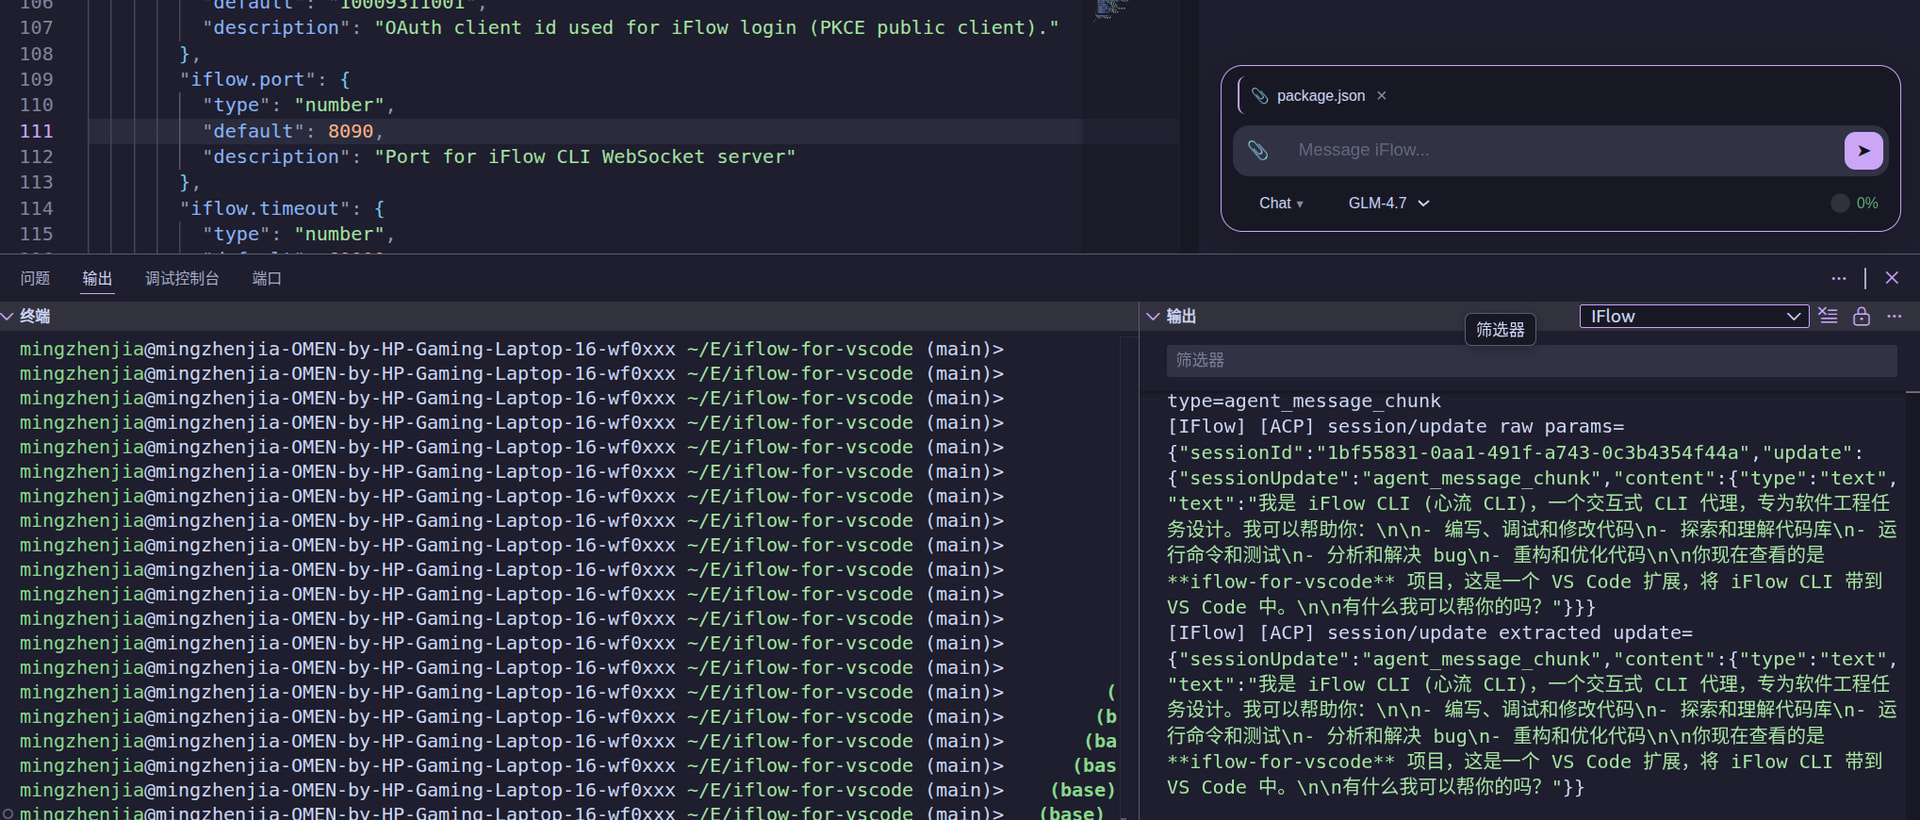Collapse the 终端 section

tap(8, 316)
